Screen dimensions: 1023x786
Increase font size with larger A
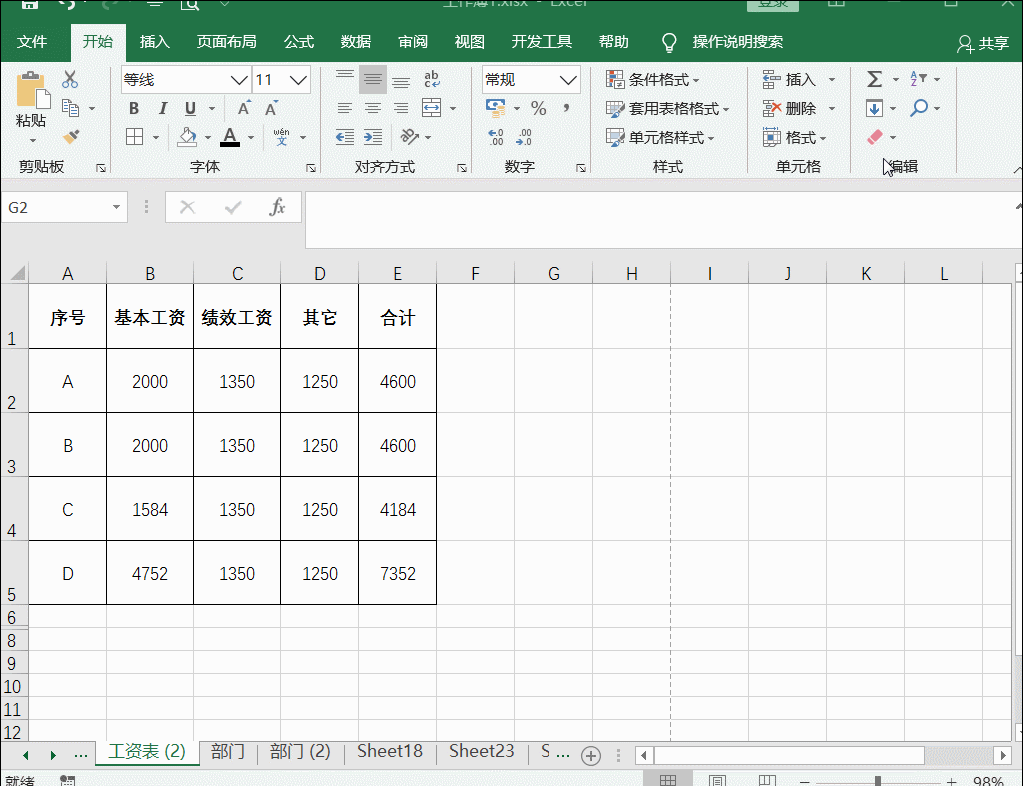click(x=244, y=108)
